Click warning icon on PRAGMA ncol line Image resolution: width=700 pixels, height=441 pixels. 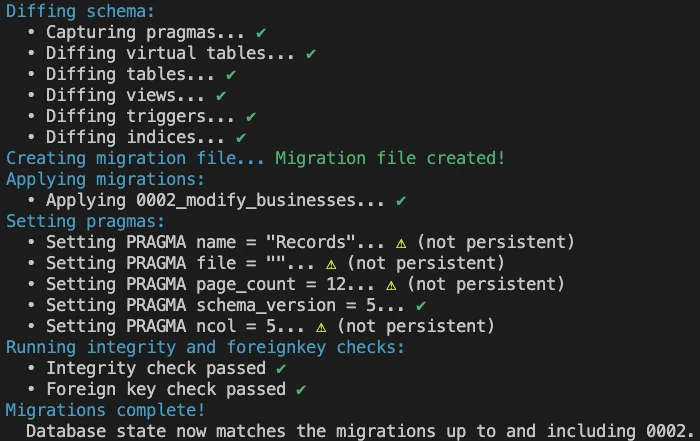click(321, 327)
